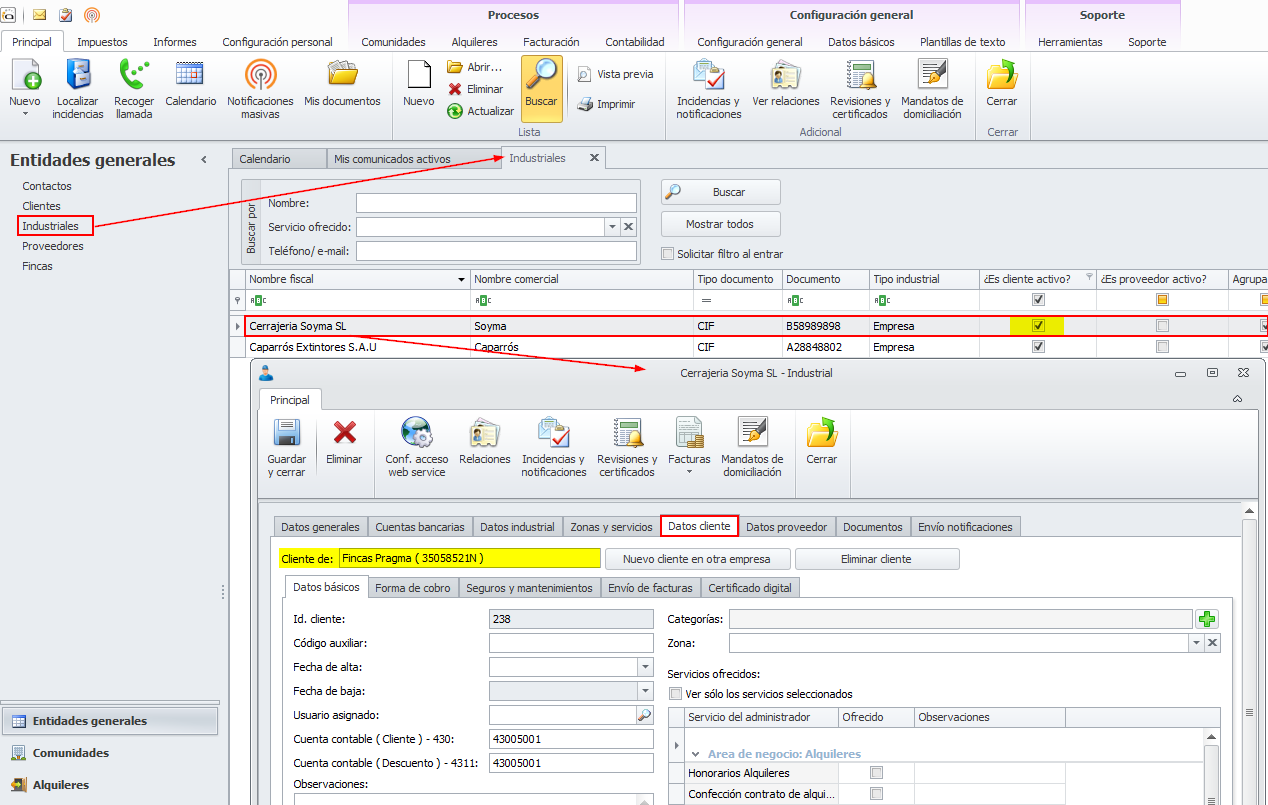Open the Calendario ribbon icon
Viewport: 1268px width, 805px height.
click(x=190, y=84)
